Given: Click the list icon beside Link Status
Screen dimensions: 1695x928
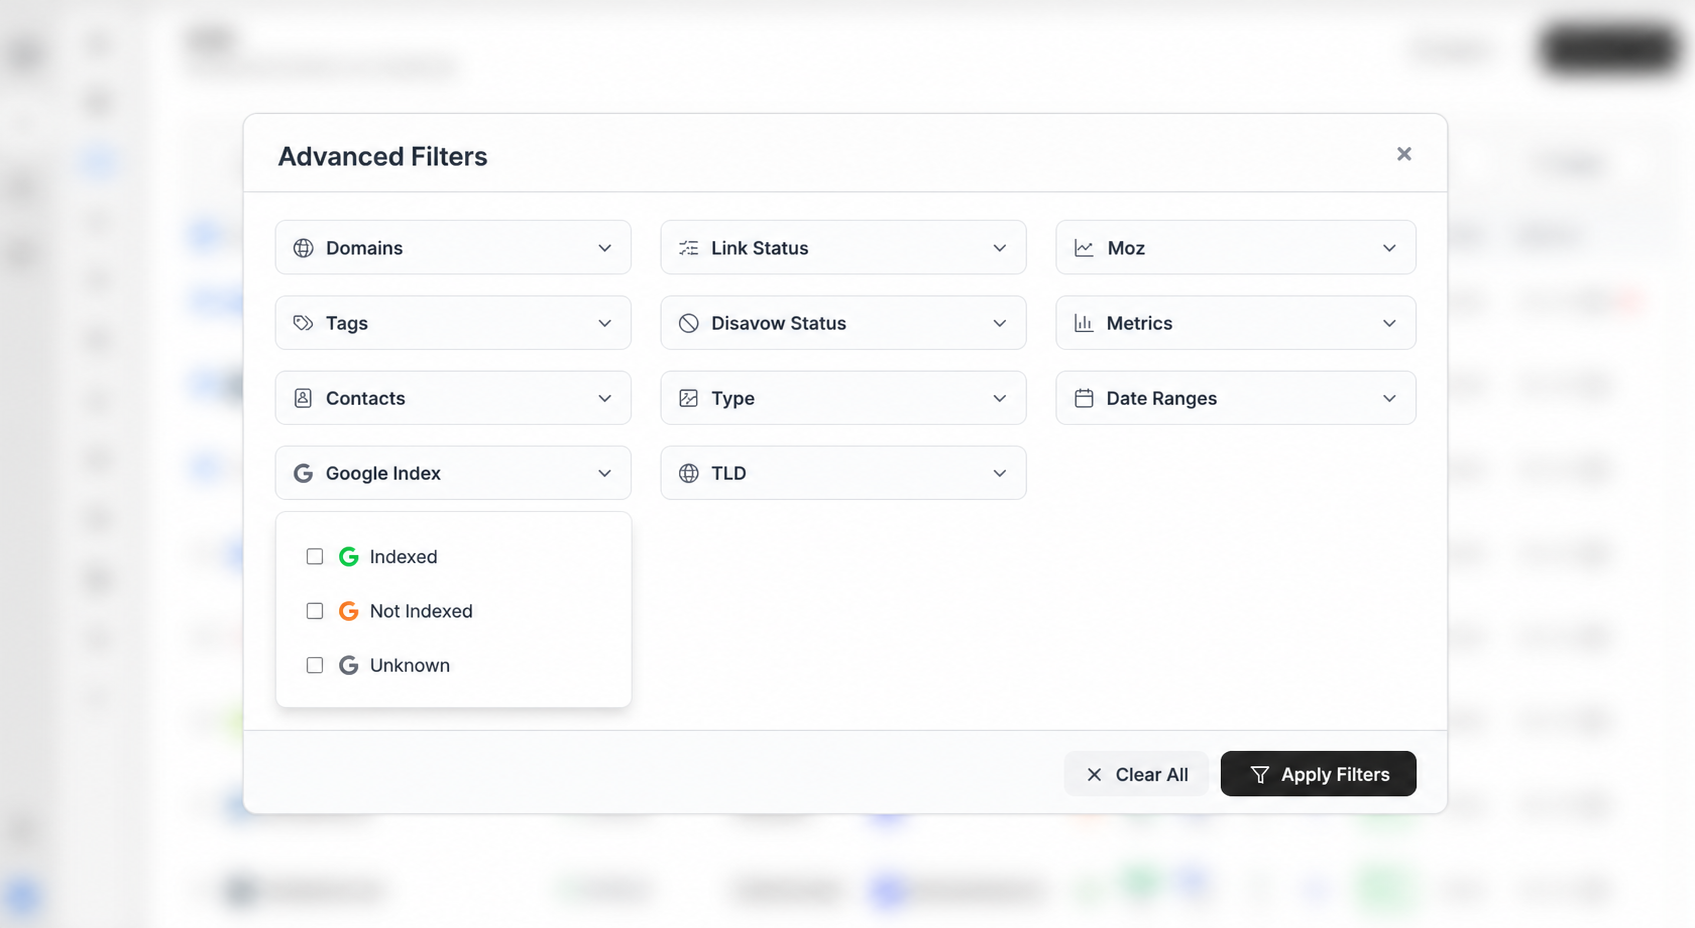Looking at the screenshot, I should (x=689, y=248).
